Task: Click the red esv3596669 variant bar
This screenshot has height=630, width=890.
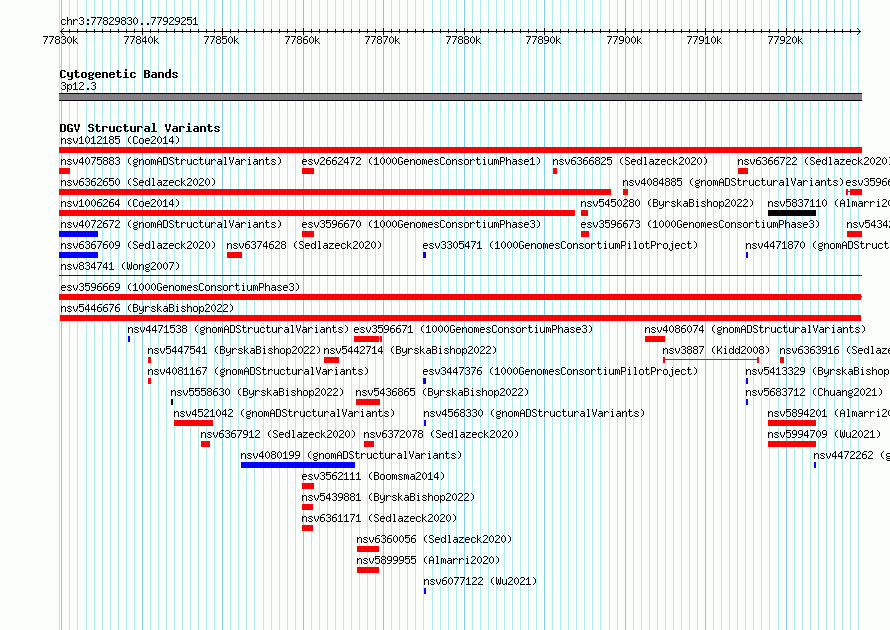Action: [460, 297]
